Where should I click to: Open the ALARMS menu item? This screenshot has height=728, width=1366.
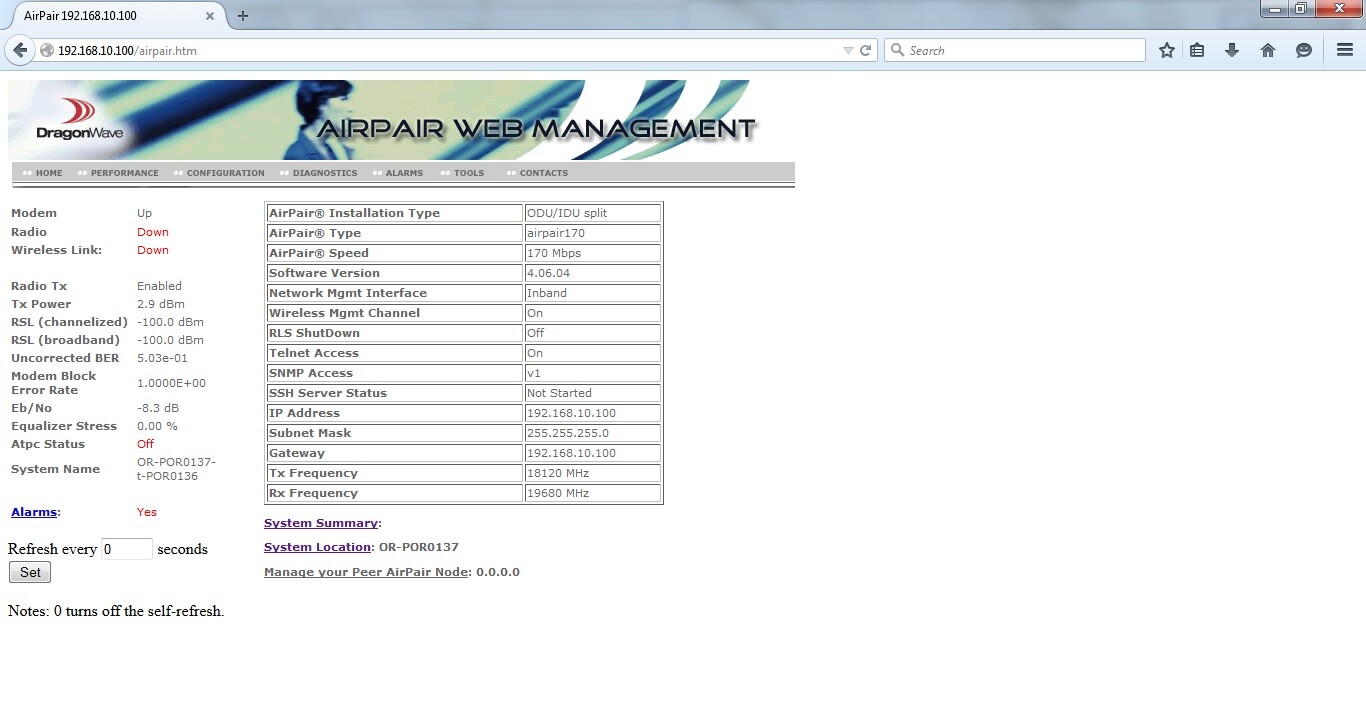coord(404,173)
